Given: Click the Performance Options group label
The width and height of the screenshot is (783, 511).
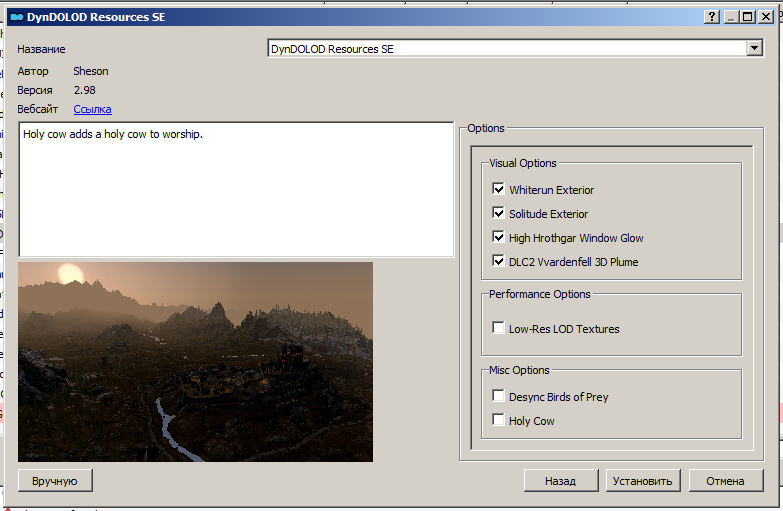Looking at the screenshot, I should (540, 294).
